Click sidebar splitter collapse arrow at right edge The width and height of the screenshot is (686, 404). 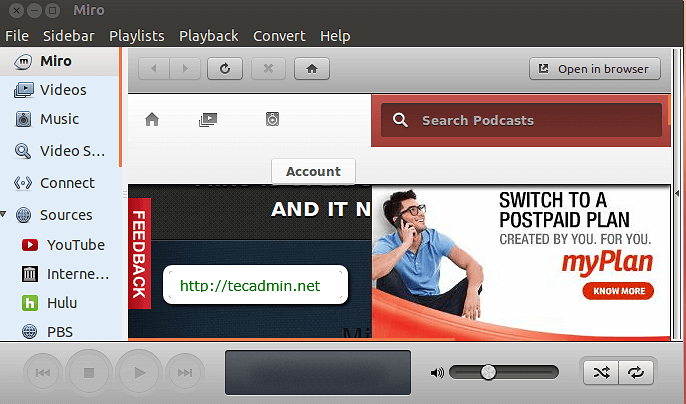tap(677, 193)
